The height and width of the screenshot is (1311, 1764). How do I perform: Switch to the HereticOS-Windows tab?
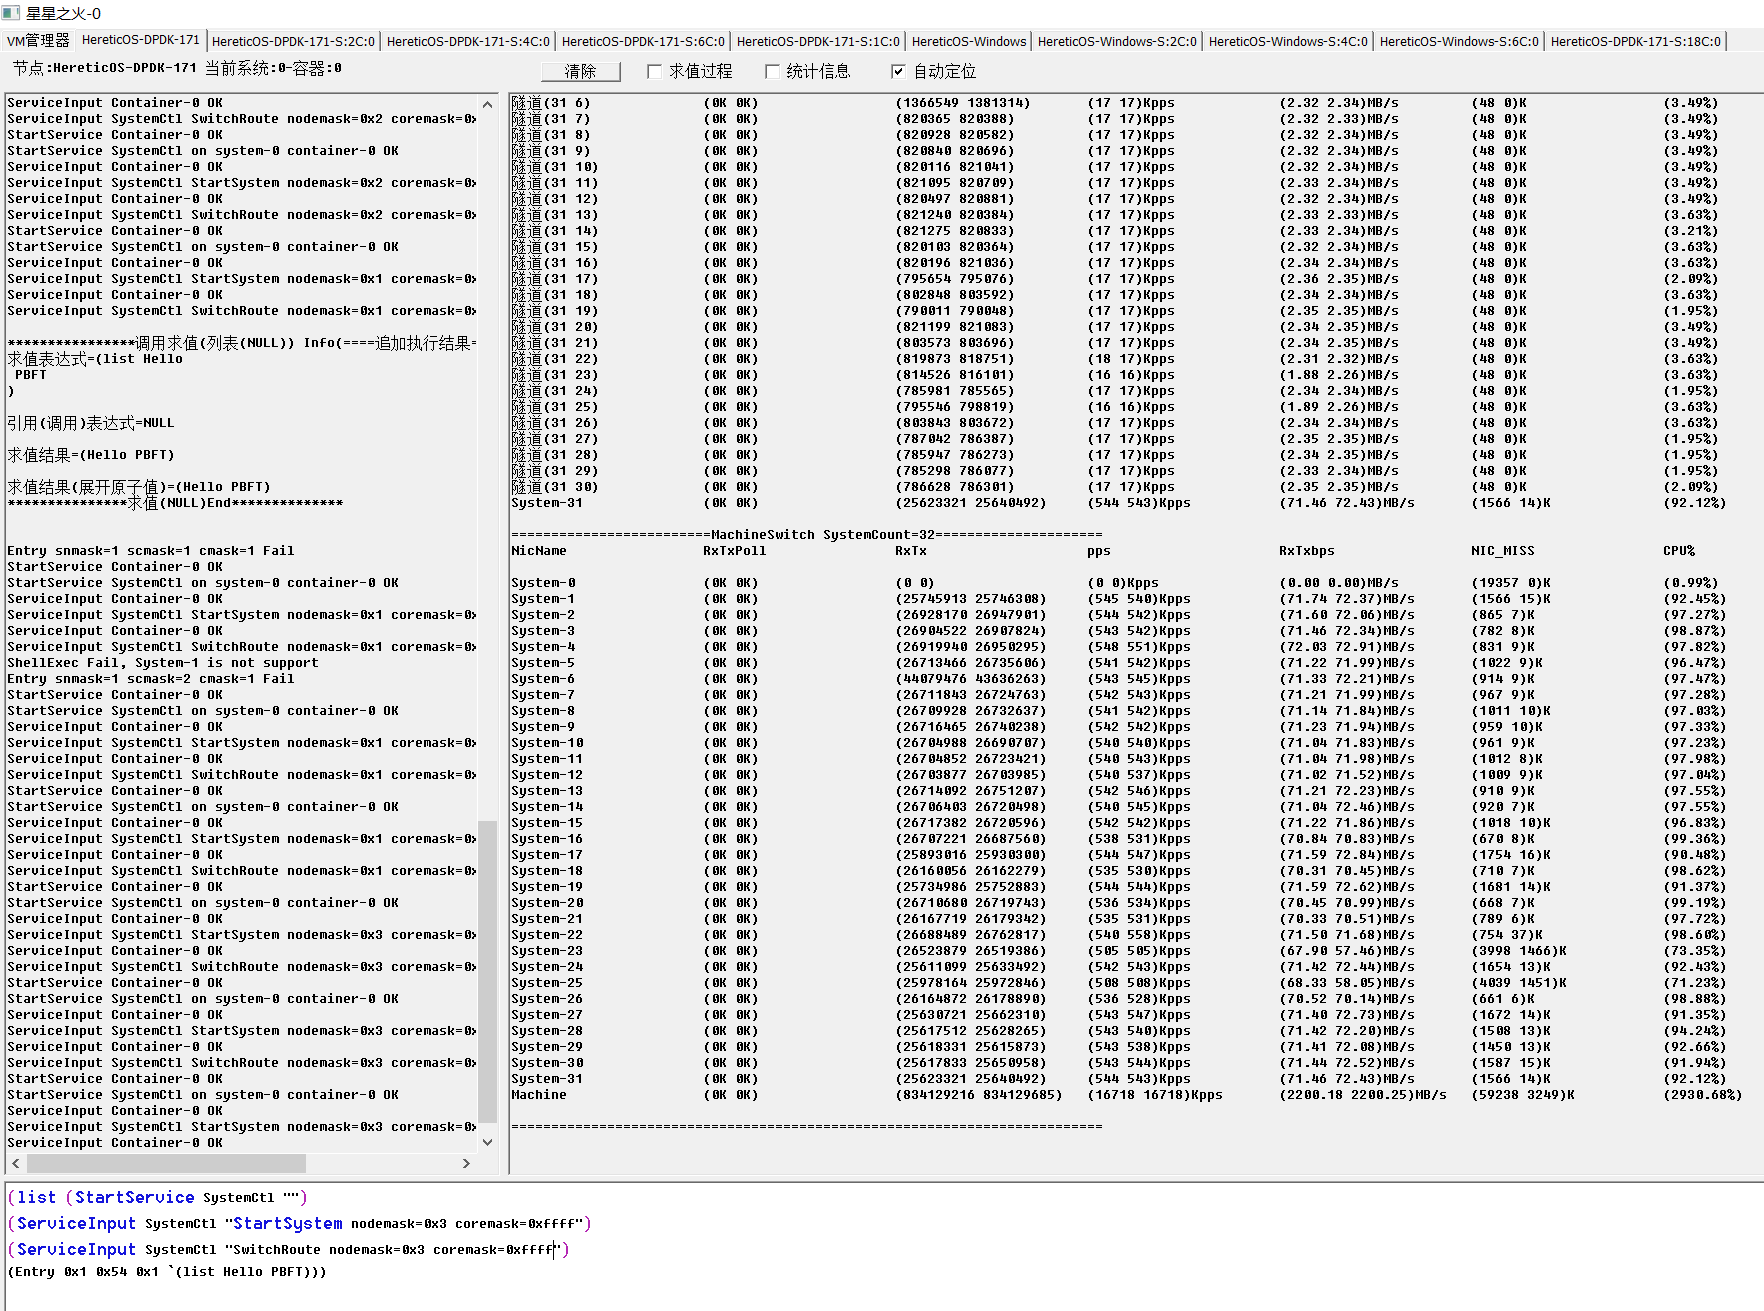click(x=969, y=41)
